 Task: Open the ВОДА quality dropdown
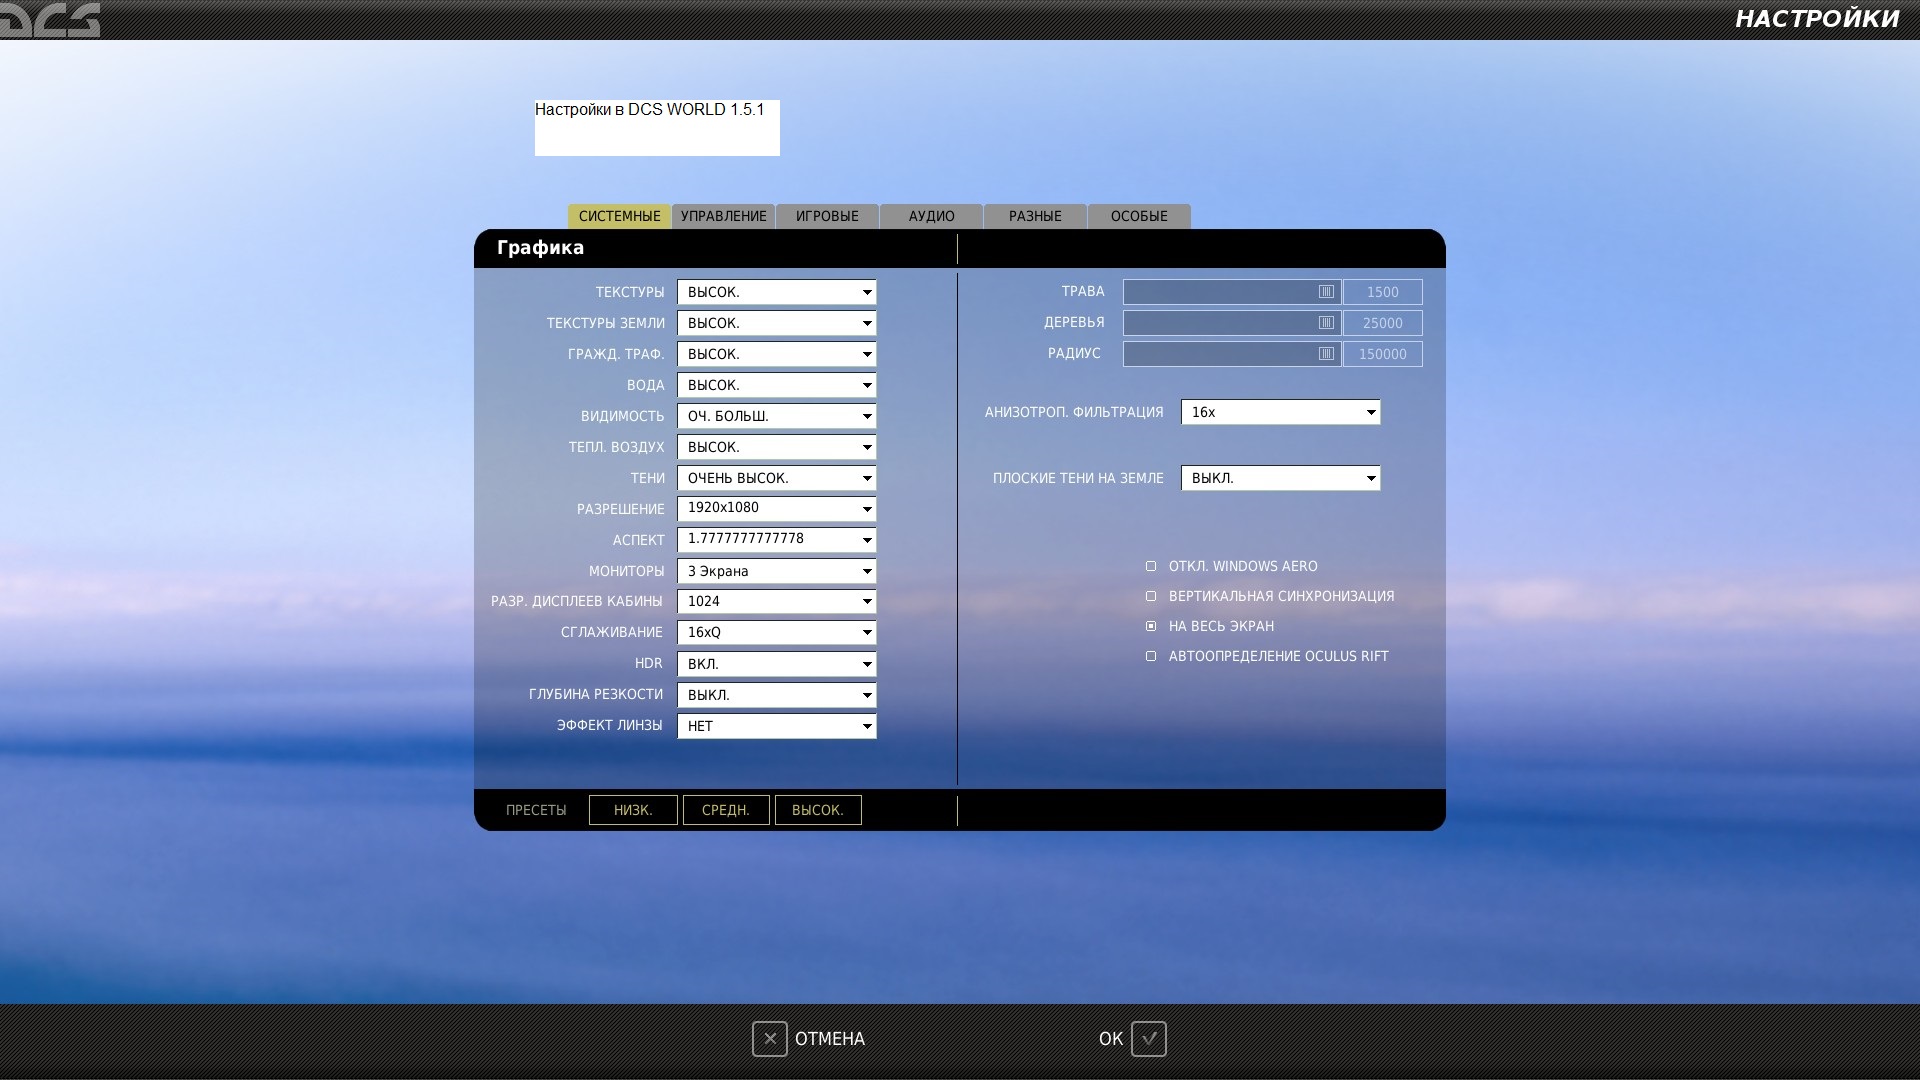776,385
